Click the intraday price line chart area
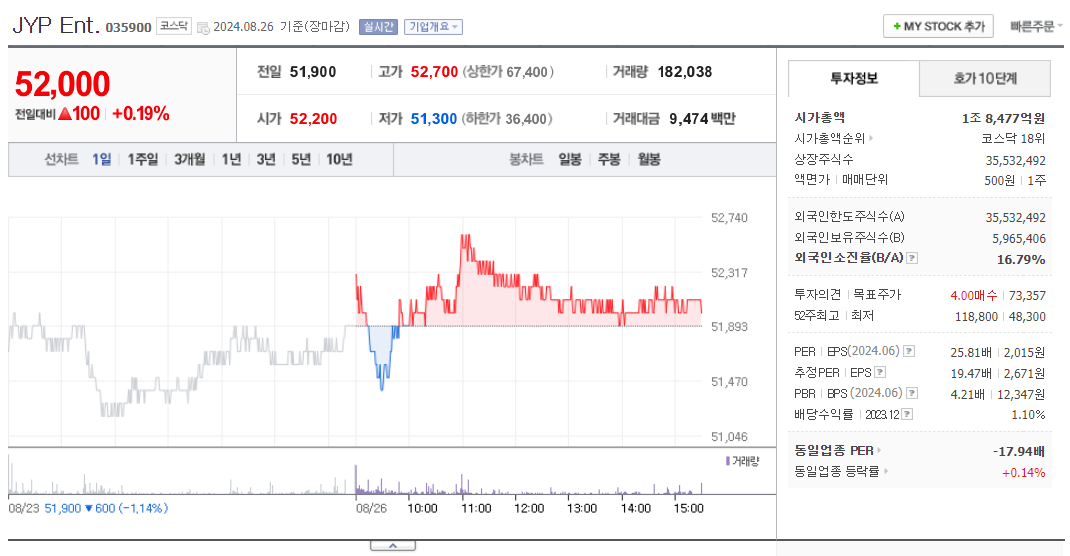The height and width of the screenshot is (556, 1070). tap(355, 331)
